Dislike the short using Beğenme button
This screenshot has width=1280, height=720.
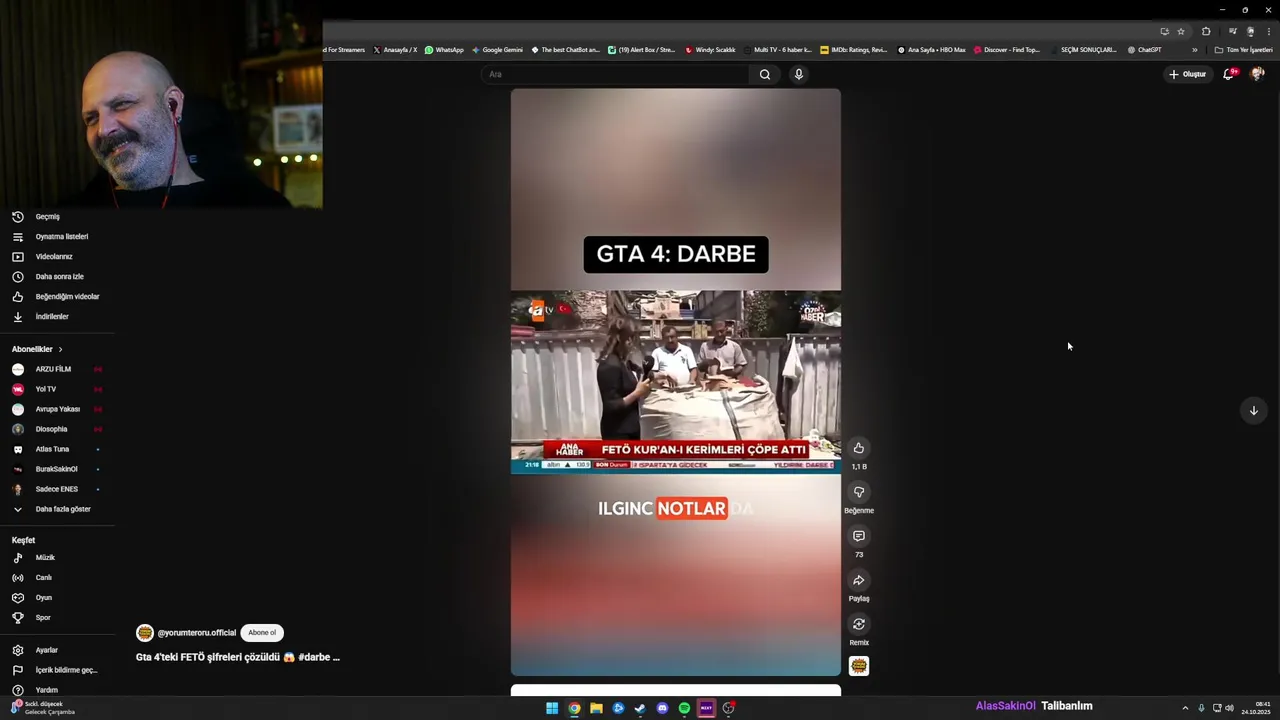pos(858,492)
